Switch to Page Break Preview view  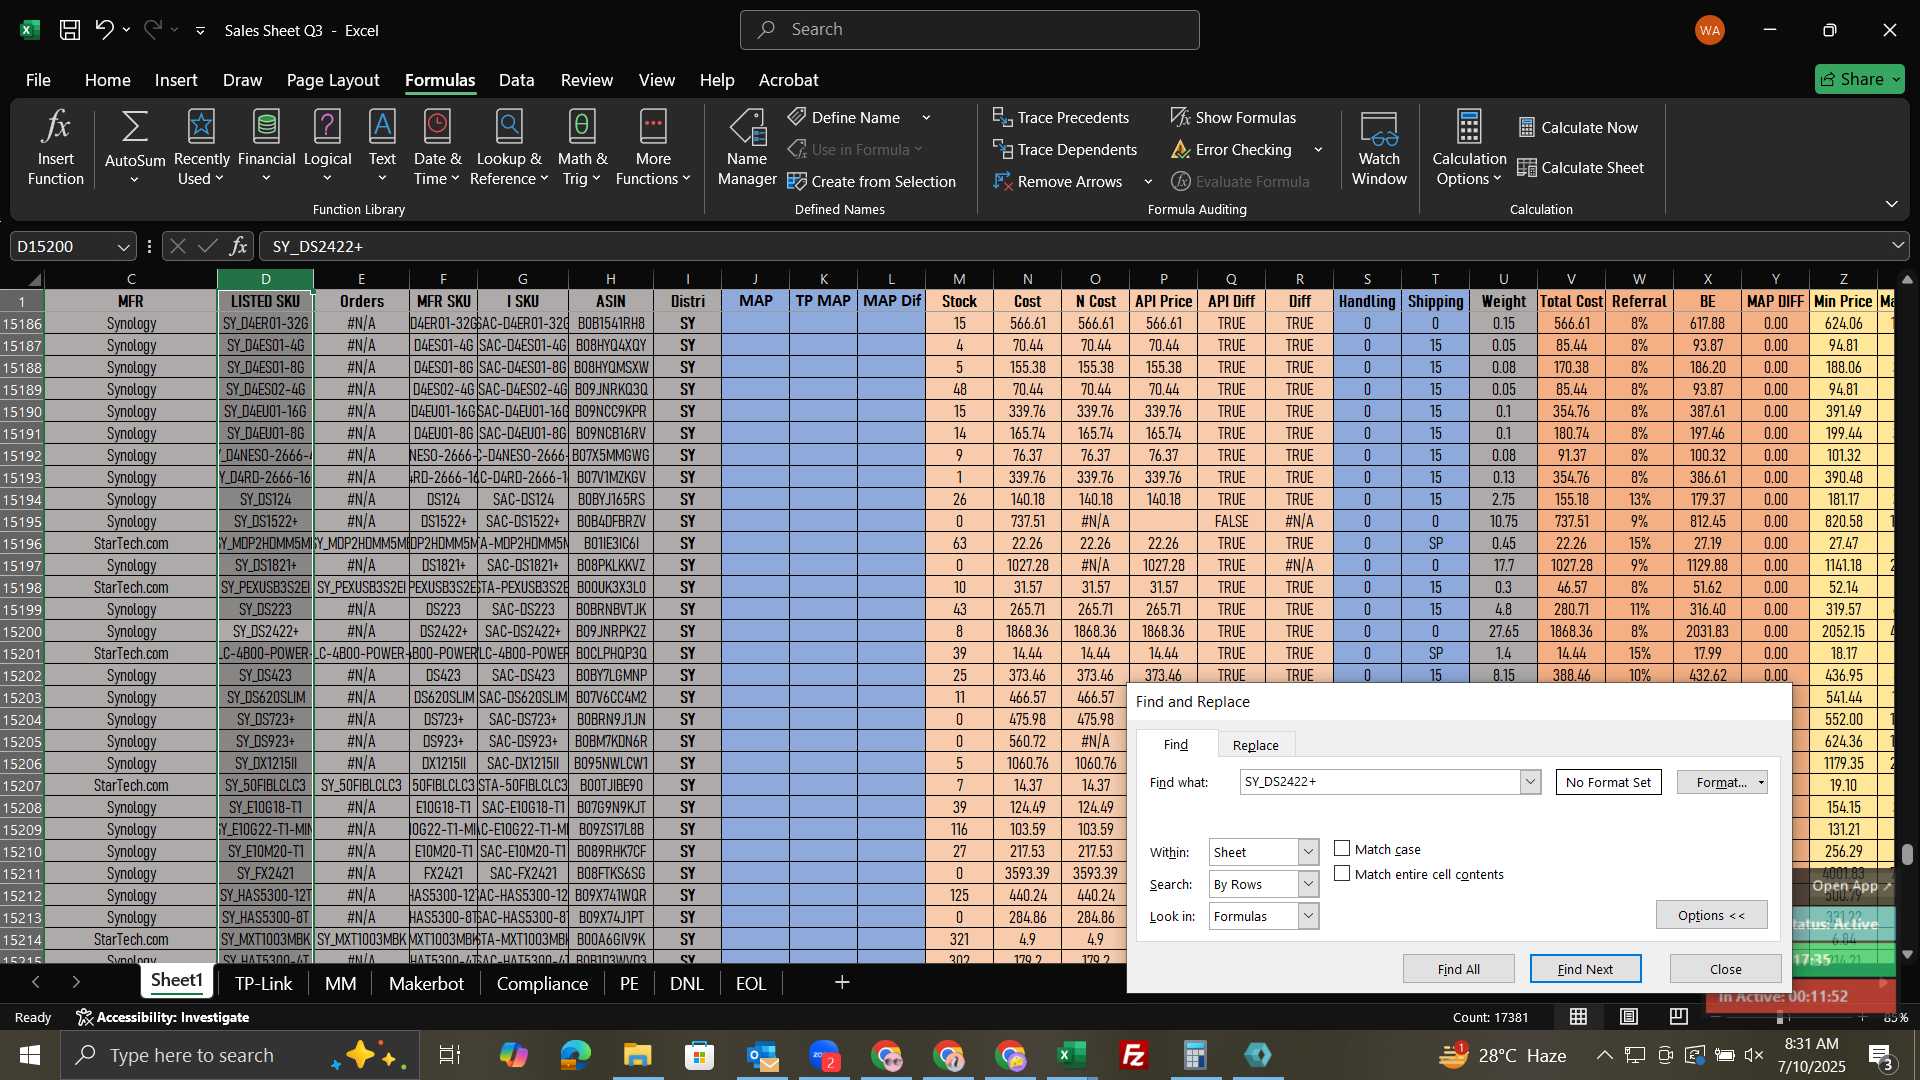[1679, 1017]
